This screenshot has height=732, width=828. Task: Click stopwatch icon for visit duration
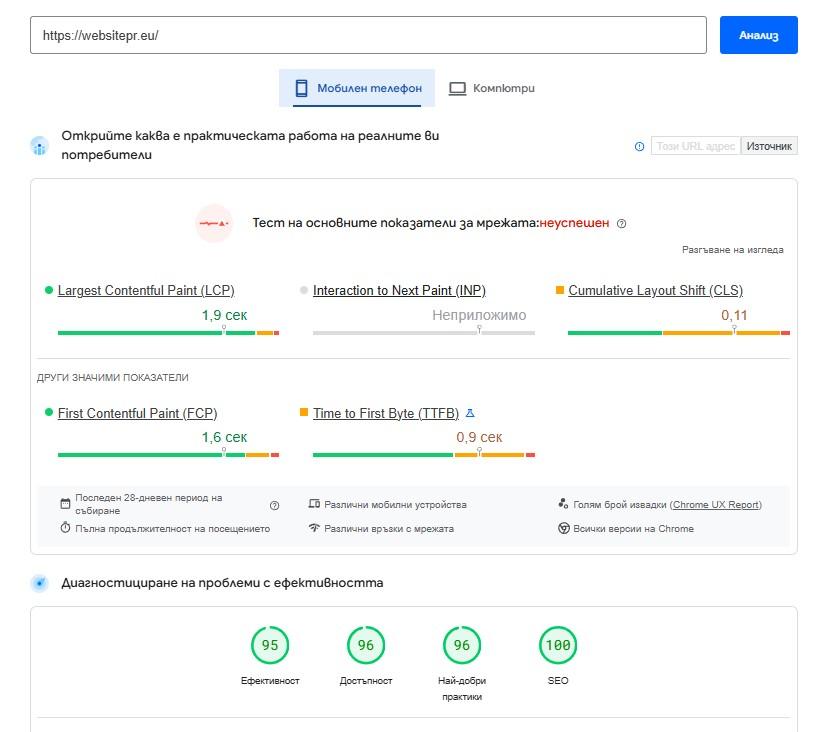click(x=65, y=528)
